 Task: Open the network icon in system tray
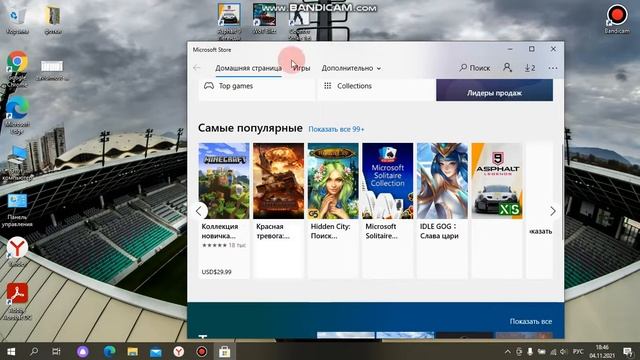[553, 351]
